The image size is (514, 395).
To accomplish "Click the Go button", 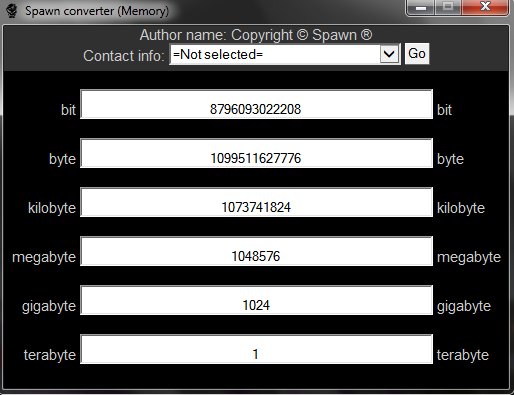I will click(x=417, y=54).
